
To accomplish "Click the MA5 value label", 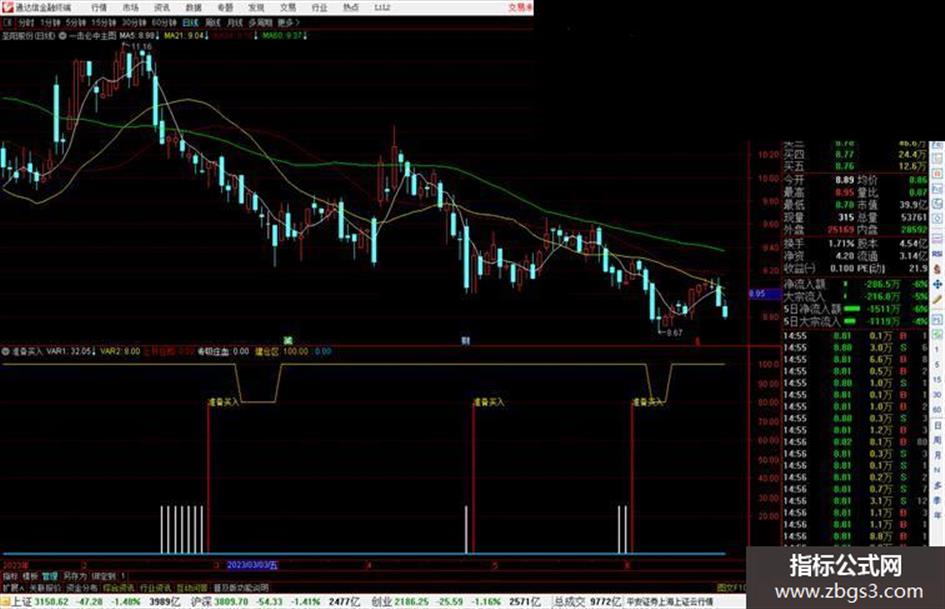I will click(139, 36).
